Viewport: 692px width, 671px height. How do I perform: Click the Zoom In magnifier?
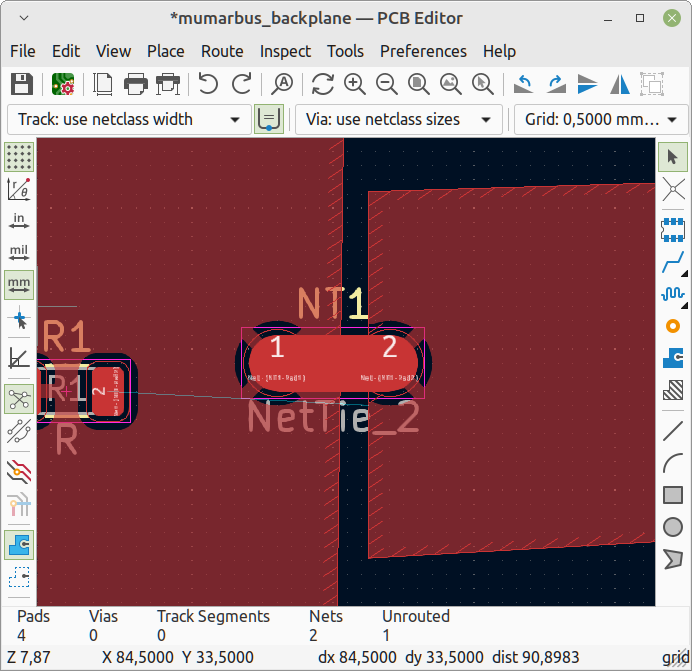pyautogui.click(x=354, y=84)
